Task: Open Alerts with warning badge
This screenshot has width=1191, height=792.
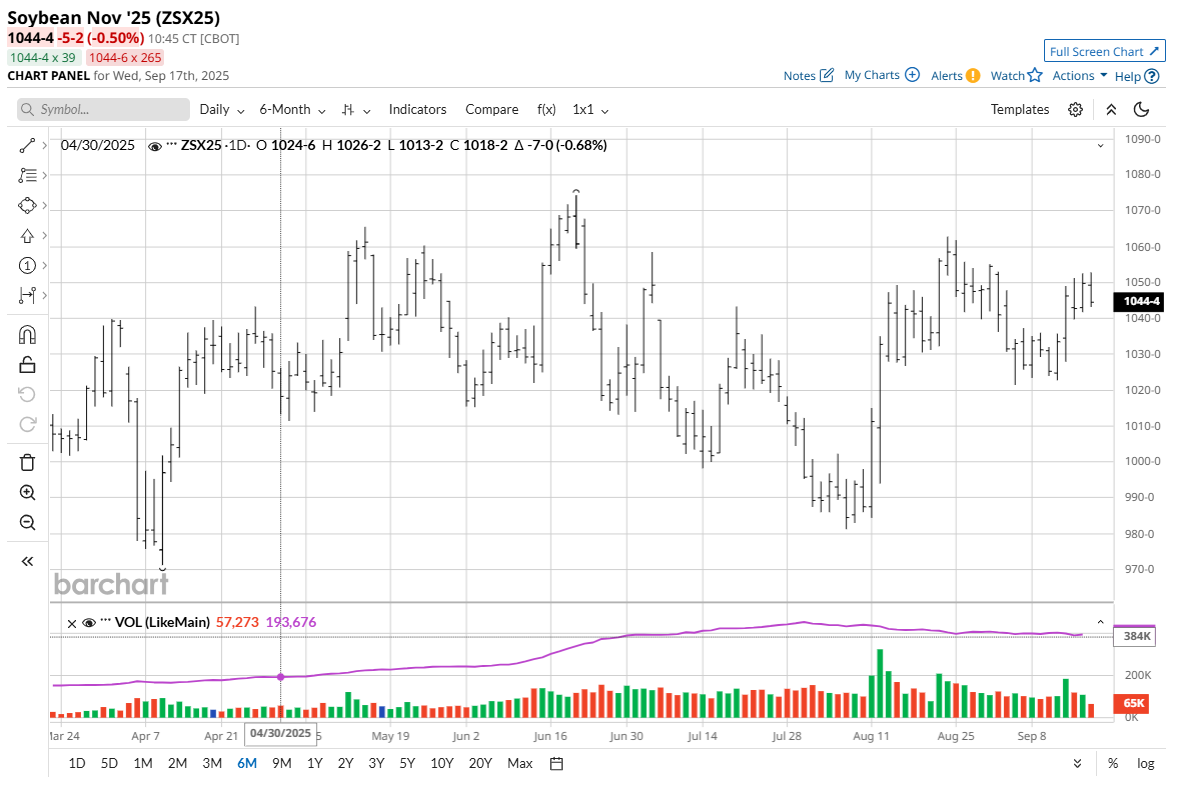Action: (x=956, y=75)
